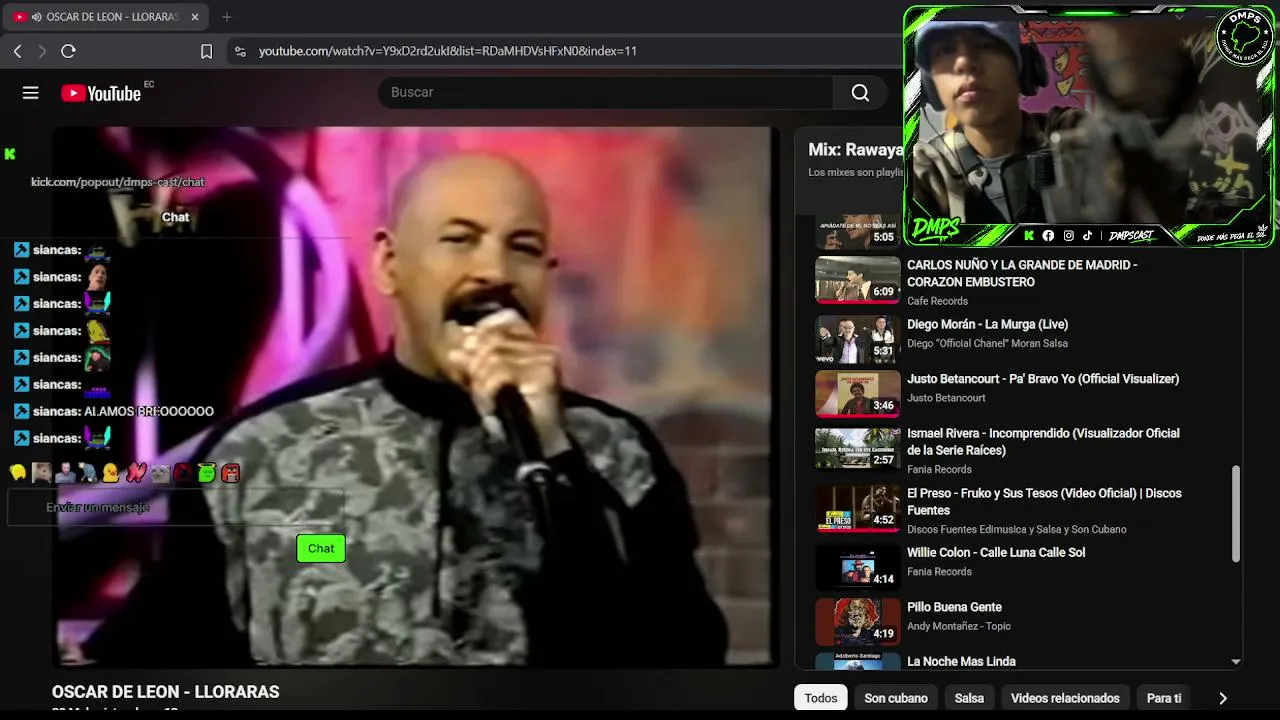Select the Videos relacionados chip
This screenshot has height=720, width=1280.
pyautogui.click(x=1065, y=698)
